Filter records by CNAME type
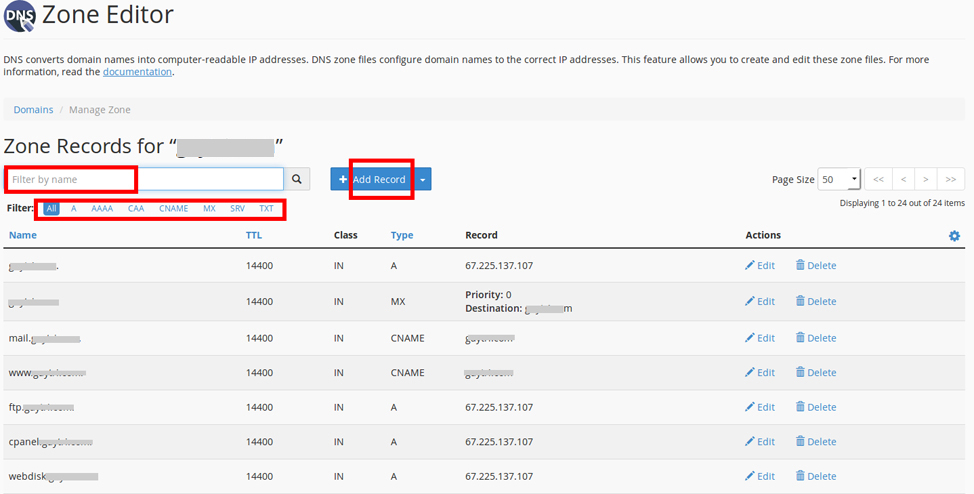Screen dimensions: 974x494 click(173, 209)
